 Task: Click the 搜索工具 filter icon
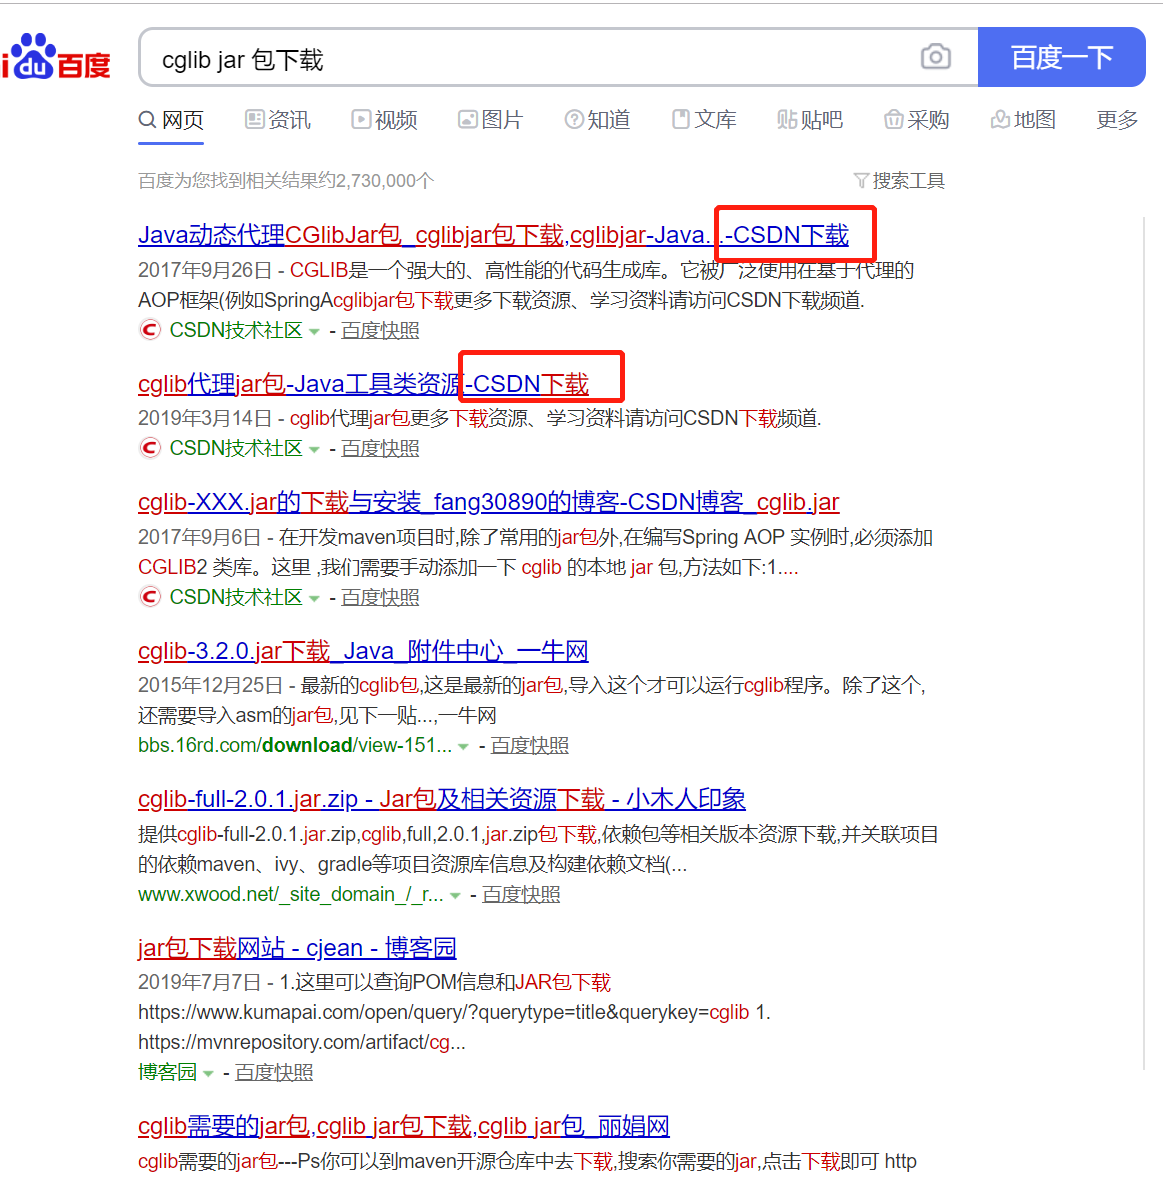(x=861, y=181)
